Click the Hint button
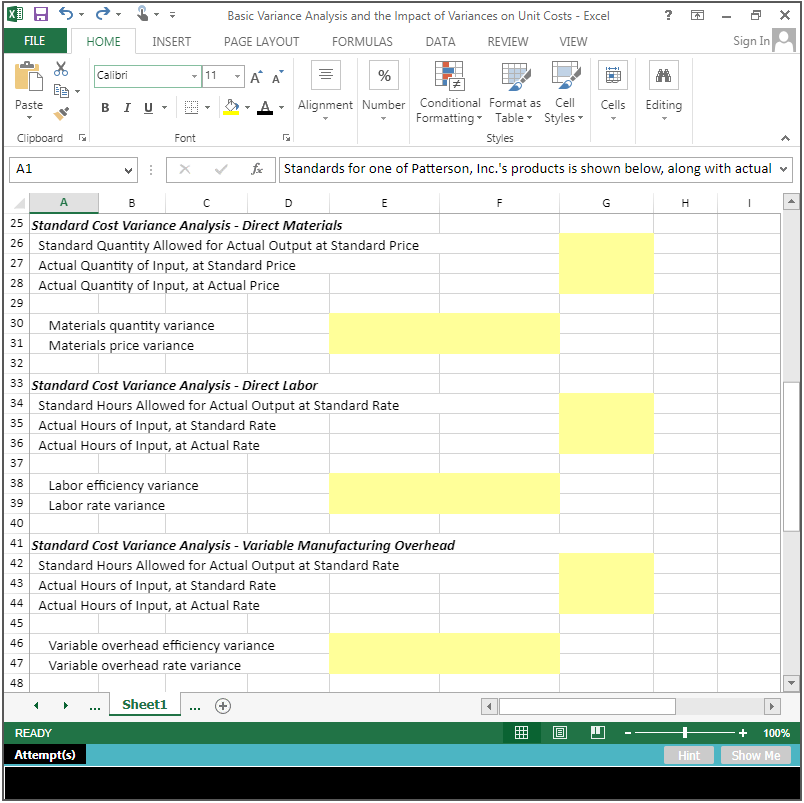The width and height of the screenshot is (804, 803). click(689, 755)
